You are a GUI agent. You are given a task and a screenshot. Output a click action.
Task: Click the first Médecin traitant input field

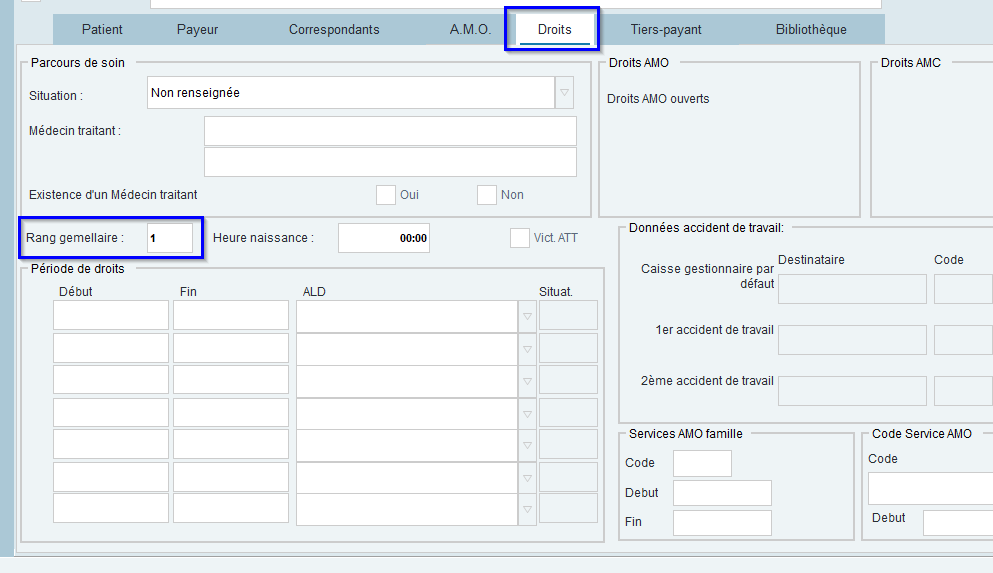point(390,130)
